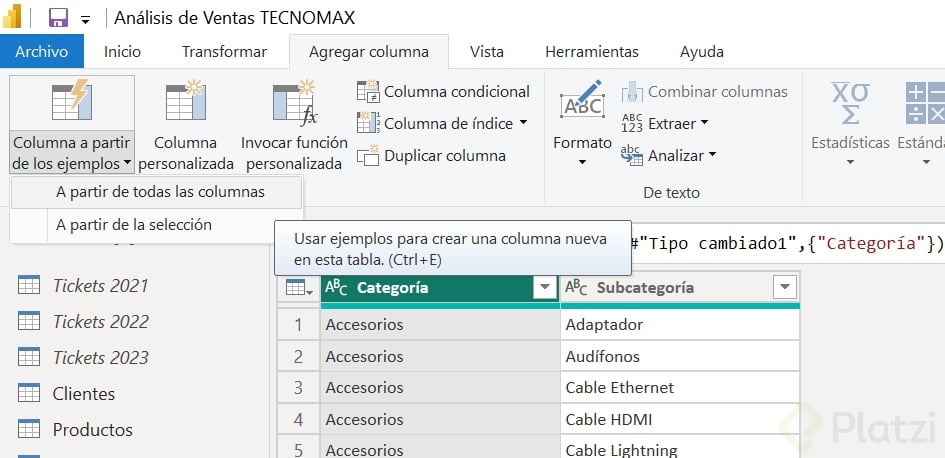The image size is (945, 458).
Task: Click the Invocar función personalizada icon
Action: 294,103
